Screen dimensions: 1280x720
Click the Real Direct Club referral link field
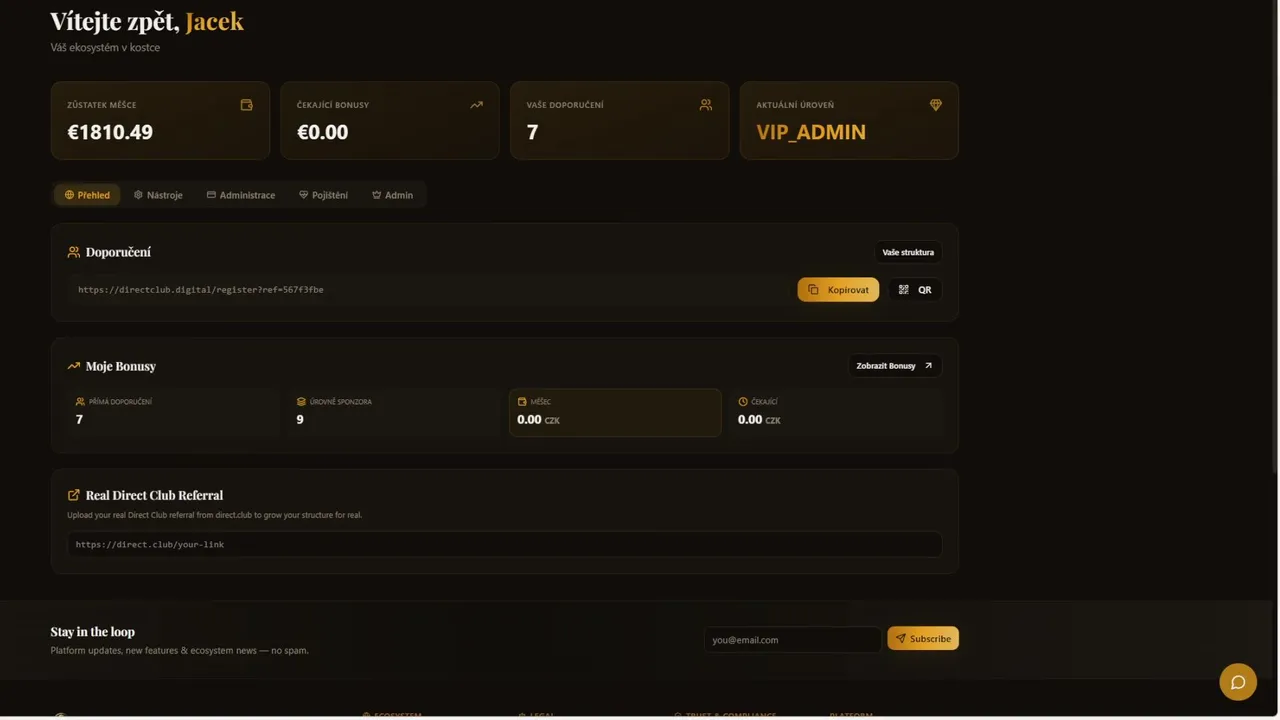(504, 544)
